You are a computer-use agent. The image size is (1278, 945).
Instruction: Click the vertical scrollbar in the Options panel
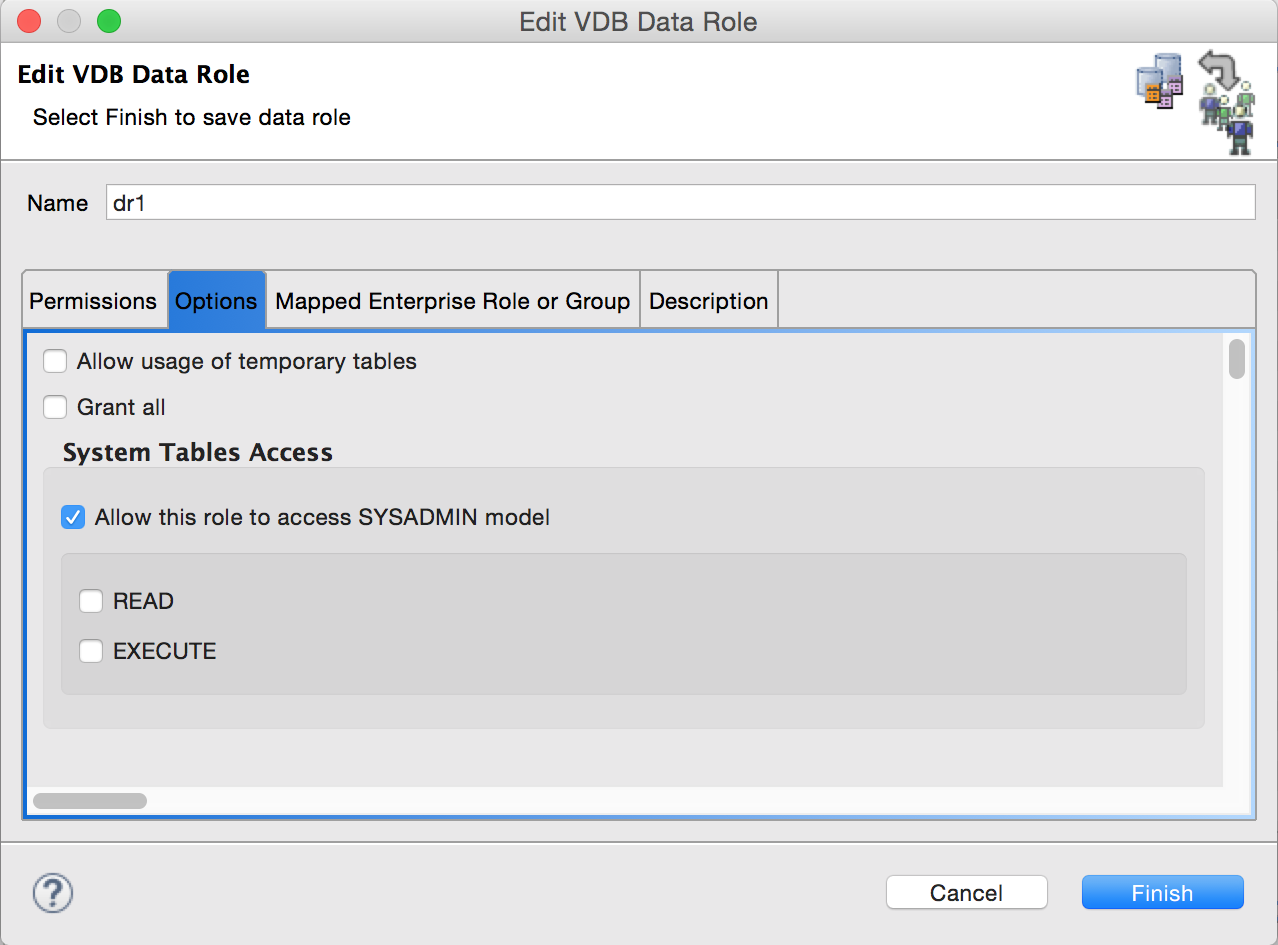pos(1237,360)
